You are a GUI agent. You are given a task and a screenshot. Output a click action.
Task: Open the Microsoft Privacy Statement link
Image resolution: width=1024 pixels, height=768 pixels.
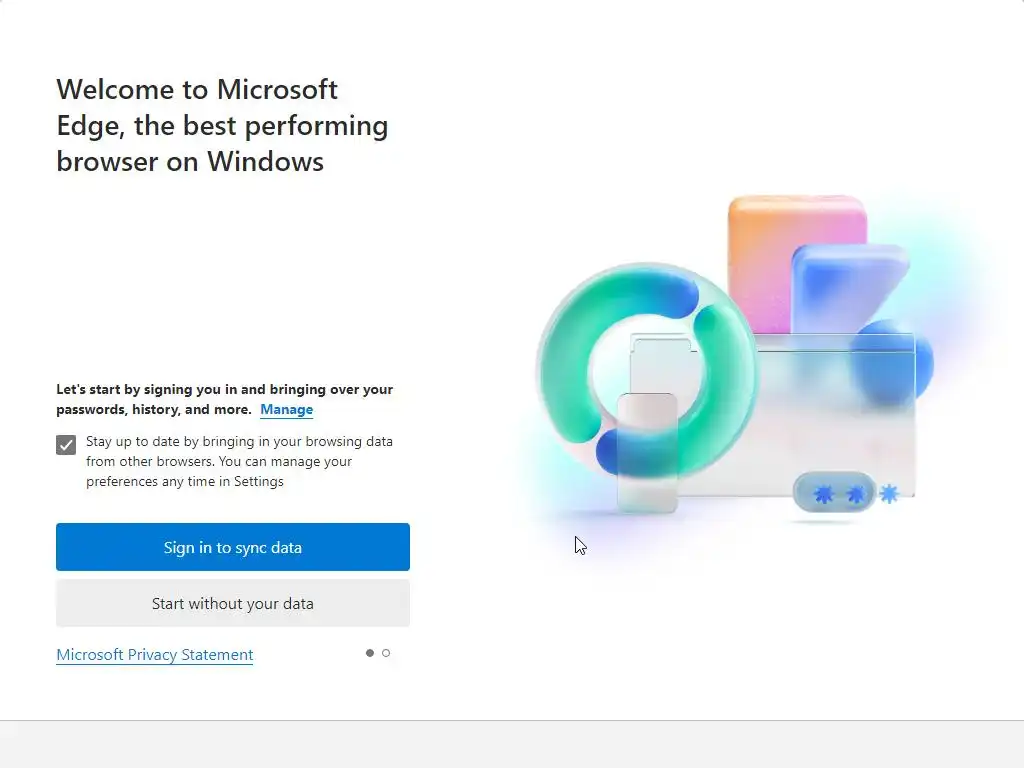[x=154, y=655]
